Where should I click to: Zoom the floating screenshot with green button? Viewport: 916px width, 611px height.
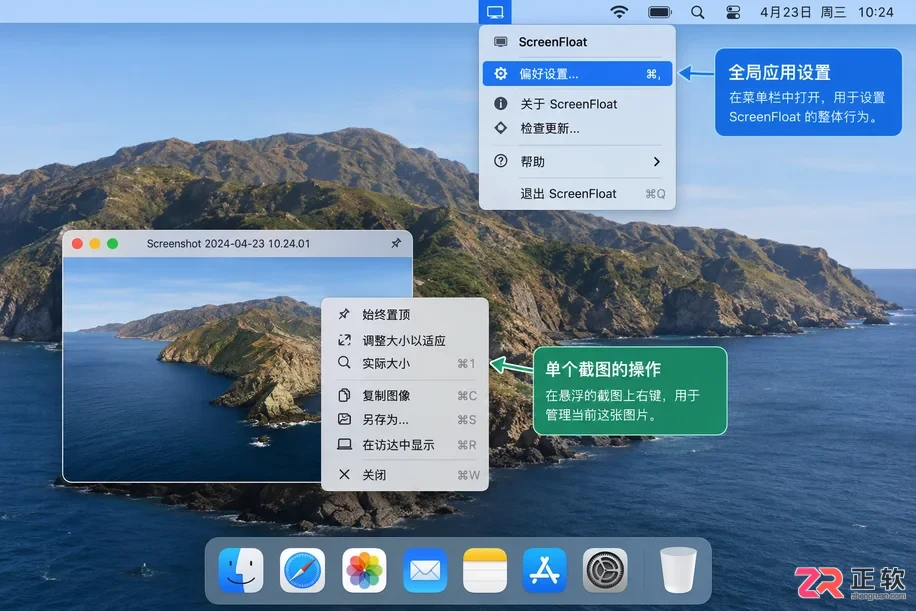click(113, 244)
